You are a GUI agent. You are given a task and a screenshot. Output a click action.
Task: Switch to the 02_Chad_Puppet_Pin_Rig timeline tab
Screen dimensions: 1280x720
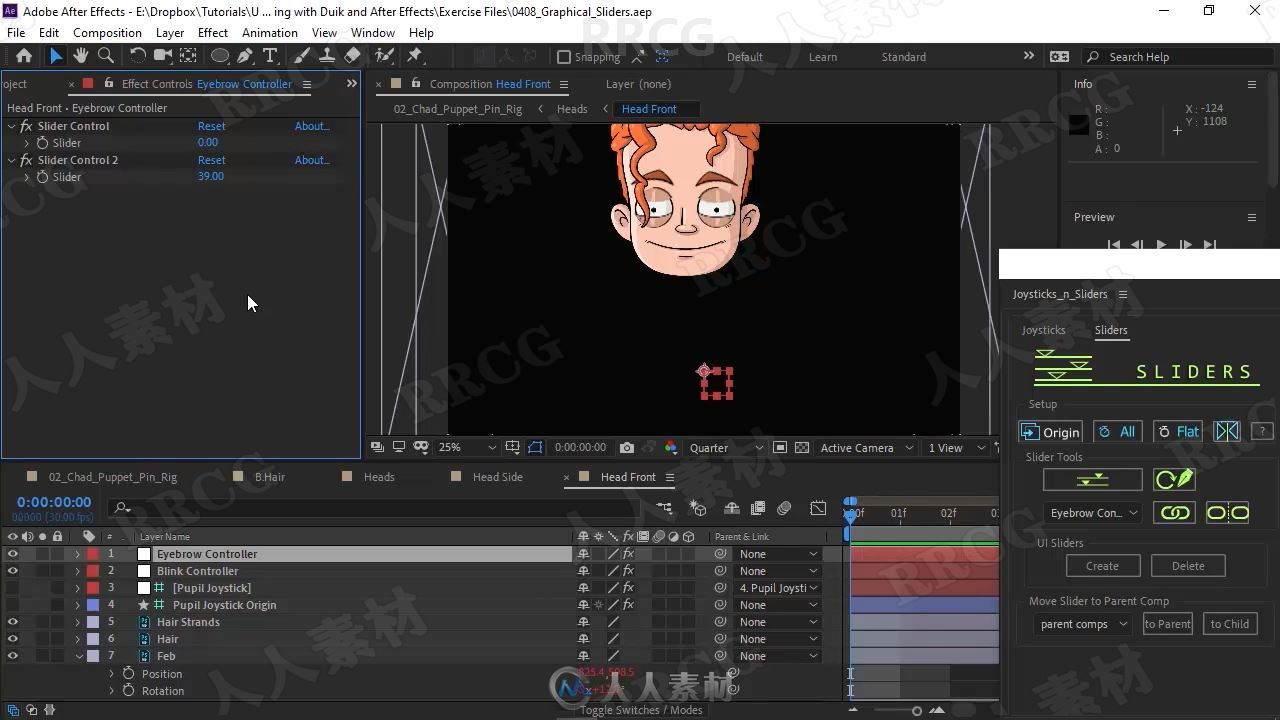[x=113, y=477]
